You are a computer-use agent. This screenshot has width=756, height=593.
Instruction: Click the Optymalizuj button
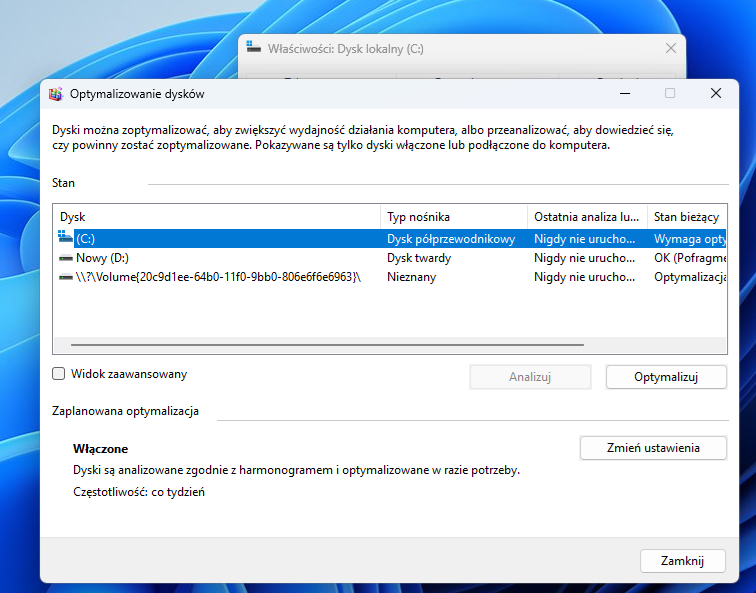coord(666,377)
